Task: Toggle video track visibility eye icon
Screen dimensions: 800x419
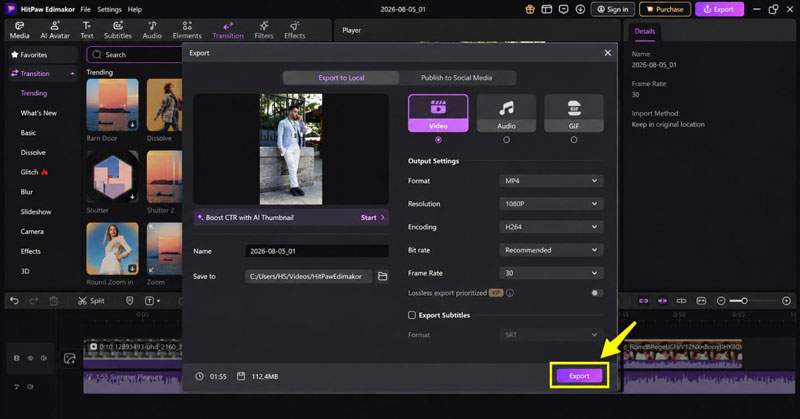Action: pos(30,358)
